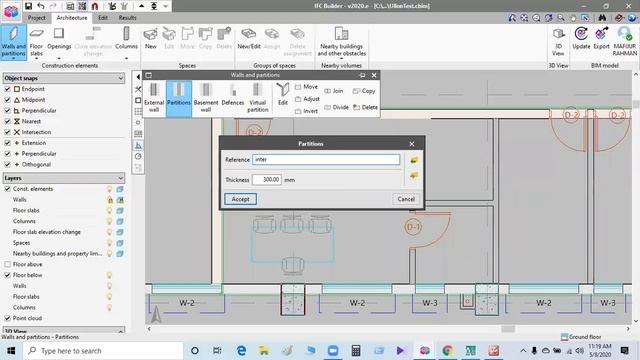Click the undo arrow in title bar

point(41,6)
